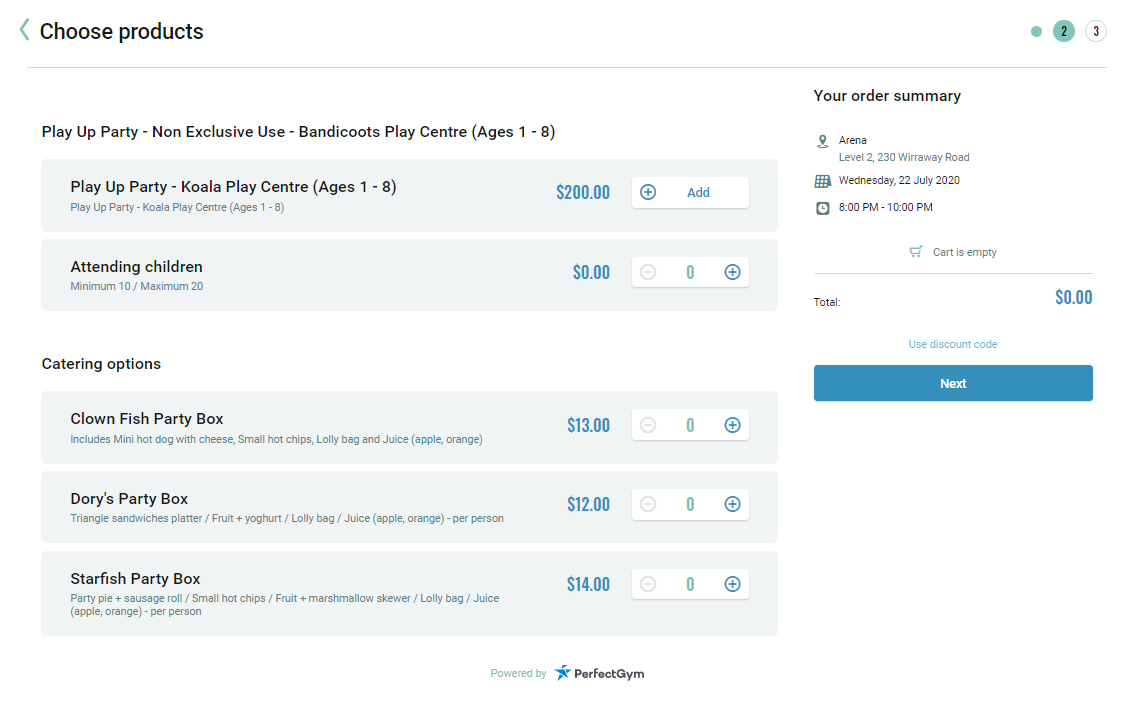Add the Koala Play Centre party package
This screenshot has height=702, width=1122.
tap(690, 193)
